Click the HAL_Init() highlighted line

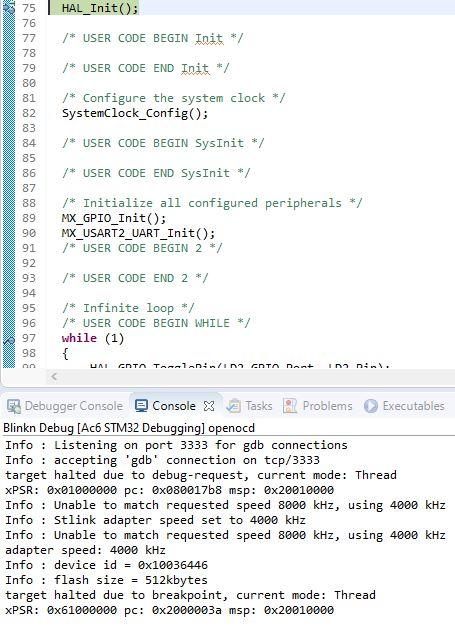[x=100, y=7]
